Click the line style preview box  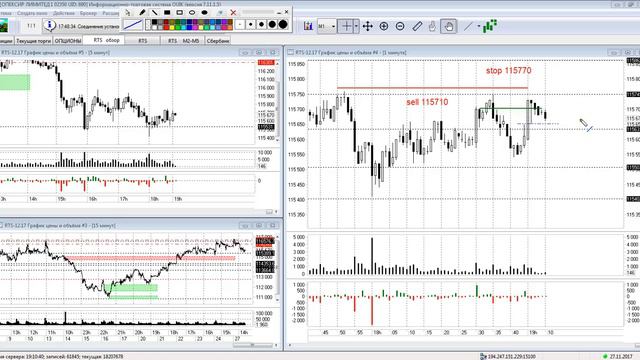coord(133,25)
